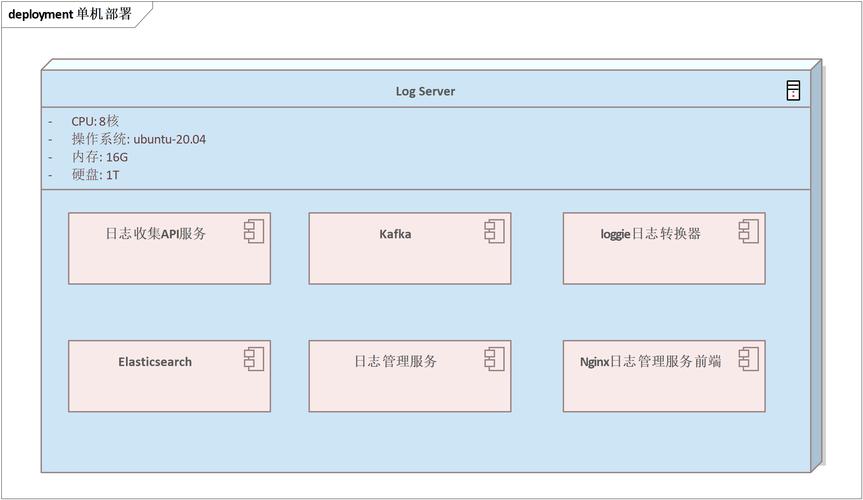
Task: Click the 内存: 16G attribute
Action: point(100,157)
